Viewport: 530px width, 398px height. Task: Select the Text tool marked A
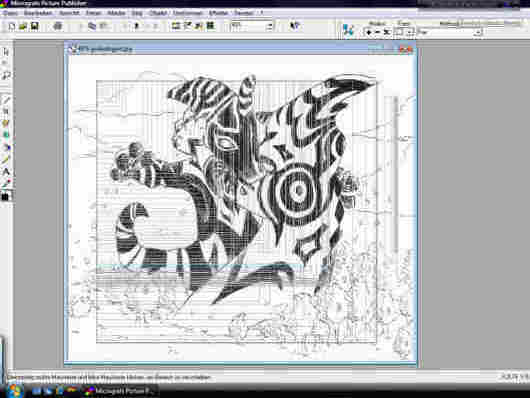[x=6, y=172]
